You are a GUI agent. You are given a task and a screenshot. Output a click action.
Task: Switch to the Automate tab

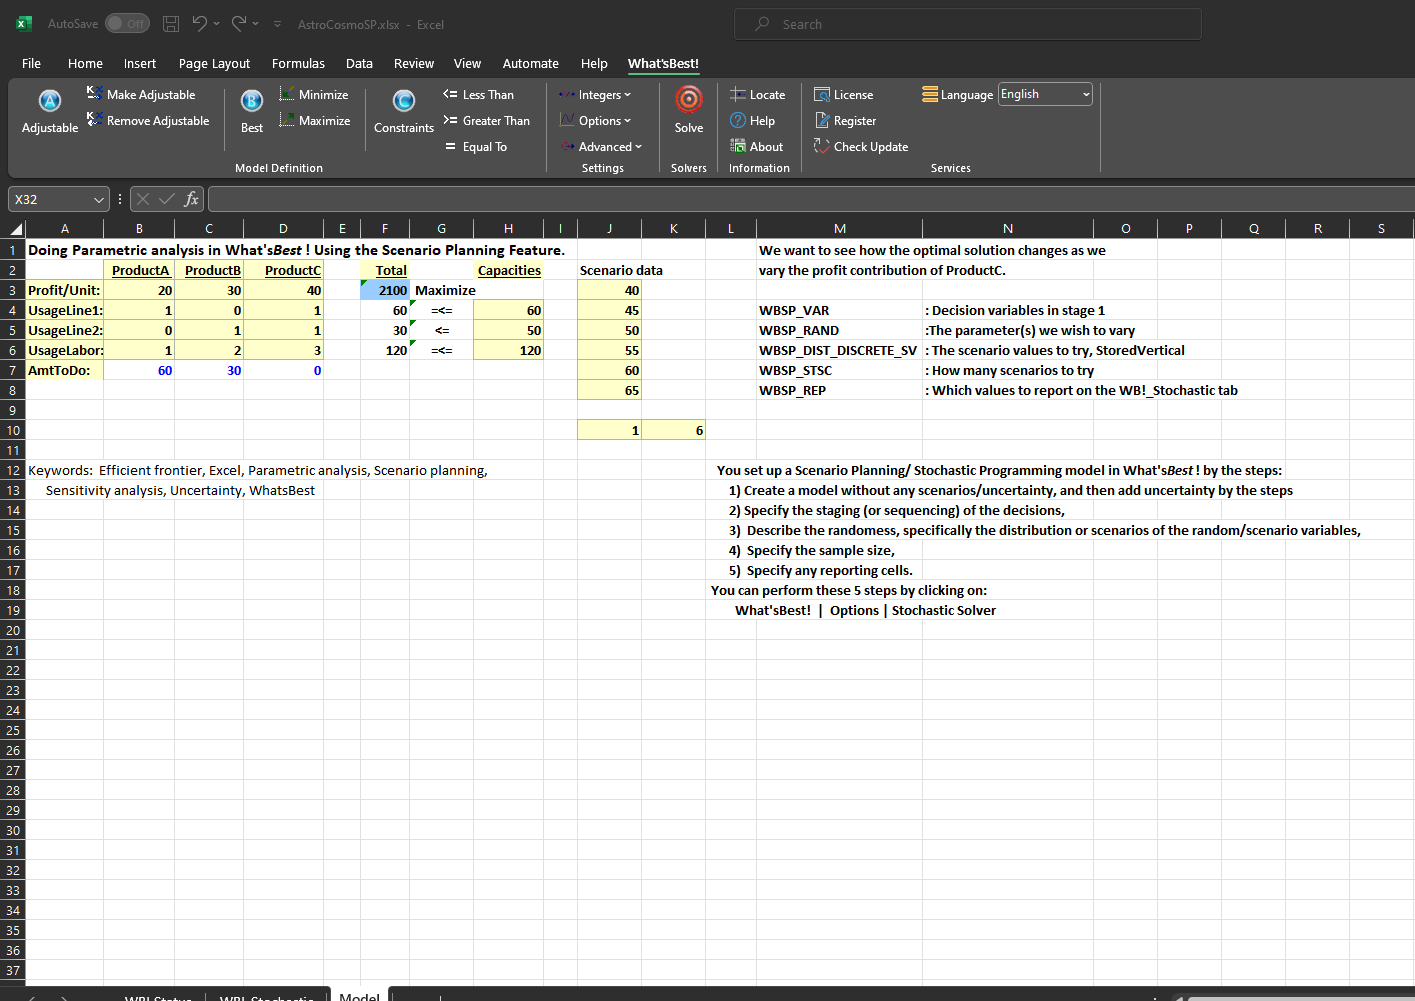coord(530,63)
